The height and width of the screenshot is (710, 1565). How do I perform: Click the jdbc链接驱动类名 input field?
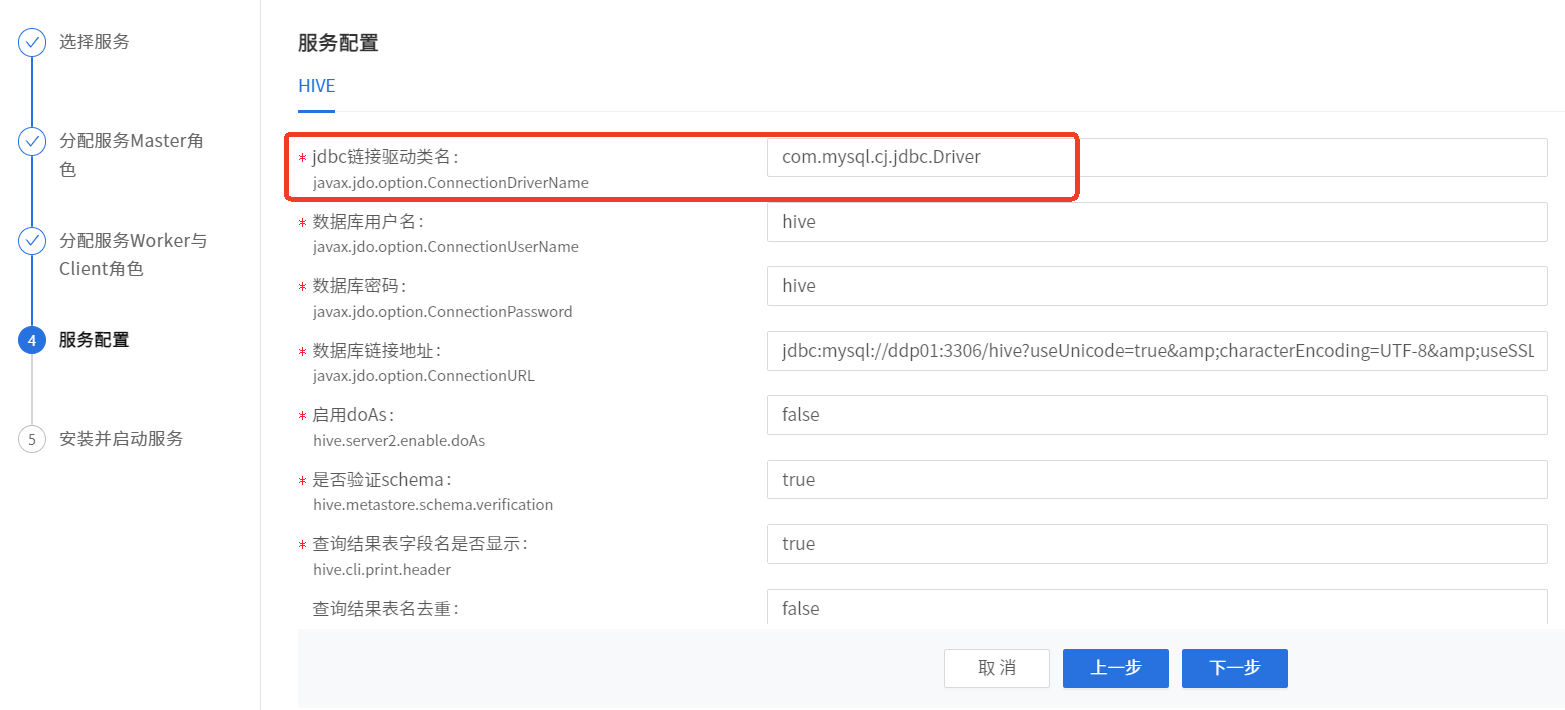(1156, 158)
